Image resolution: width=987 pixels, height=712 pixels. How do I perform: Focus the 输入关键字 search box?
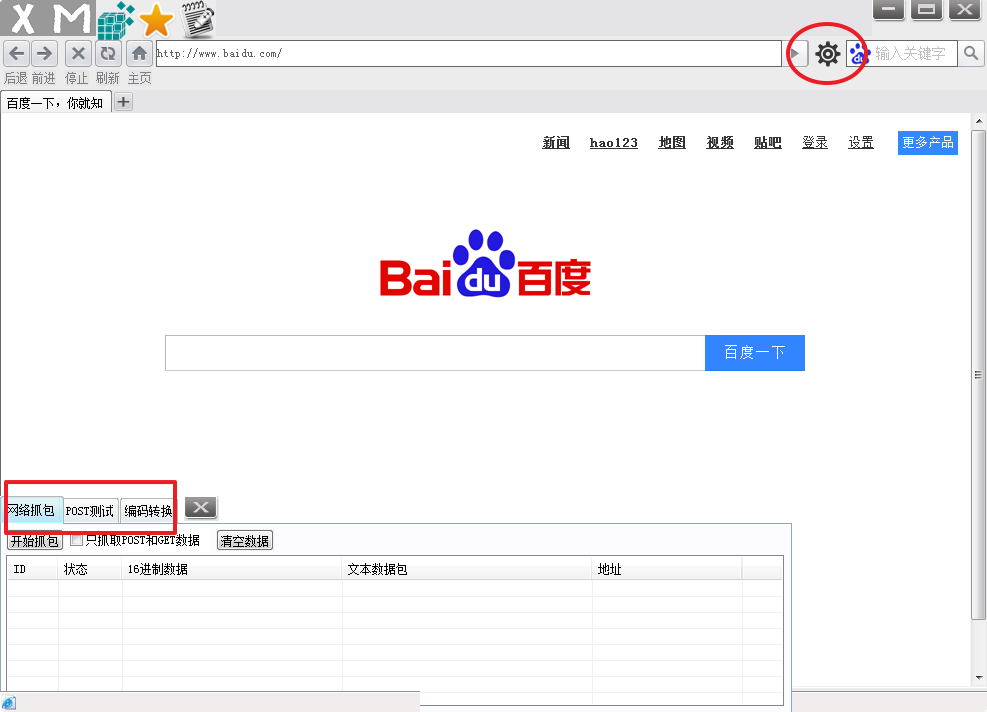click(913, 54)
